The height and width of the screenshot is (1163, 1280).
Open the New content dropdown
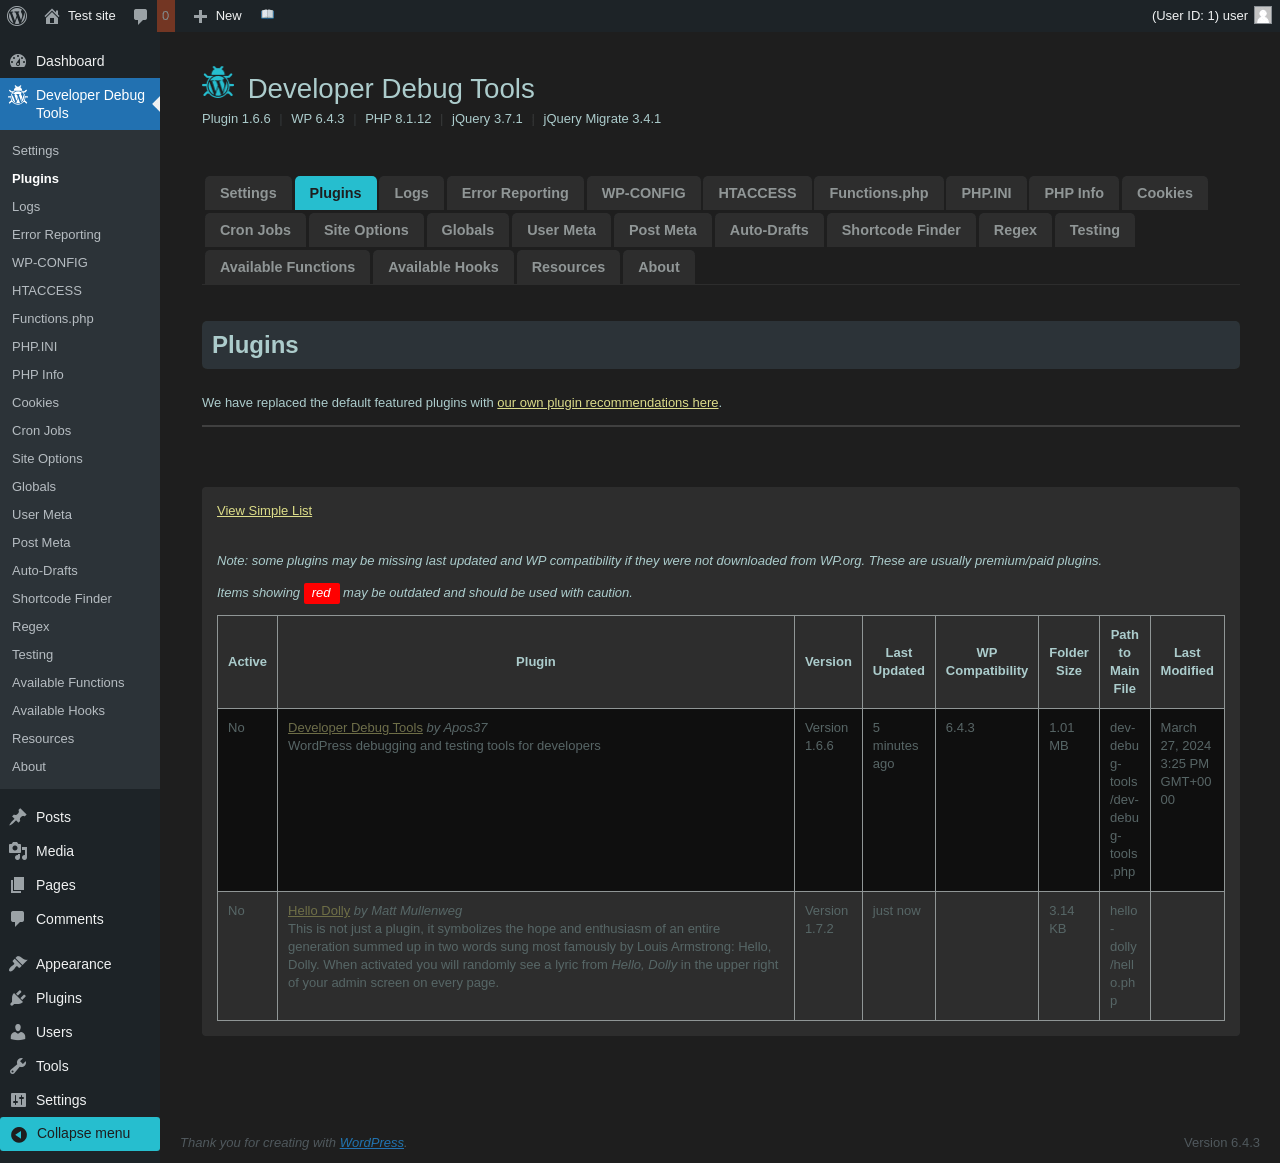[x=218, y=16]
